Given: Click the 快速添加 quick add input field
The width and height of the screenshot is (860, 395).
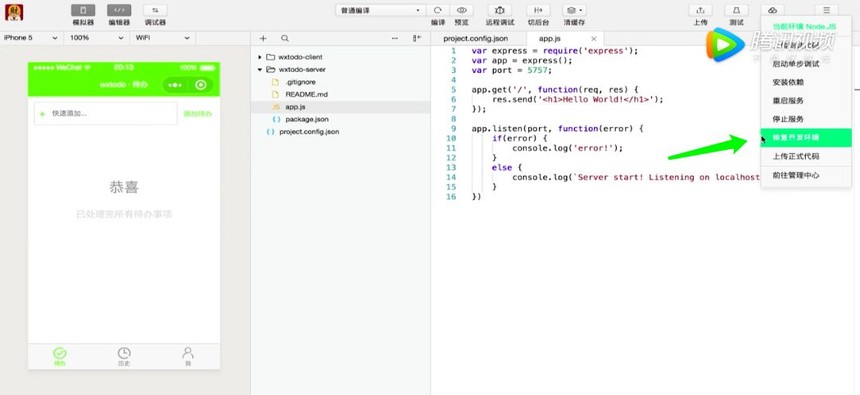Looking at the screenshot, I should [x=106, y=114].
